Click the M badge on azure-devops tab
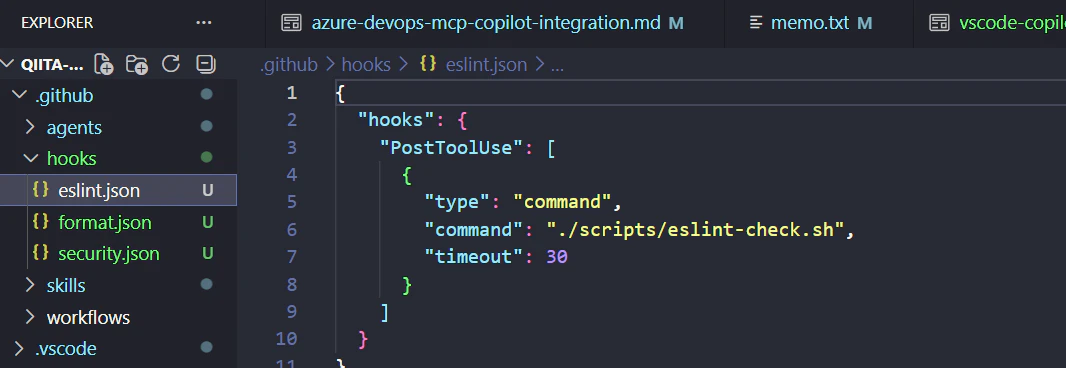The height and width of the screenshot is (368, 1066). (x=675, y=23)
